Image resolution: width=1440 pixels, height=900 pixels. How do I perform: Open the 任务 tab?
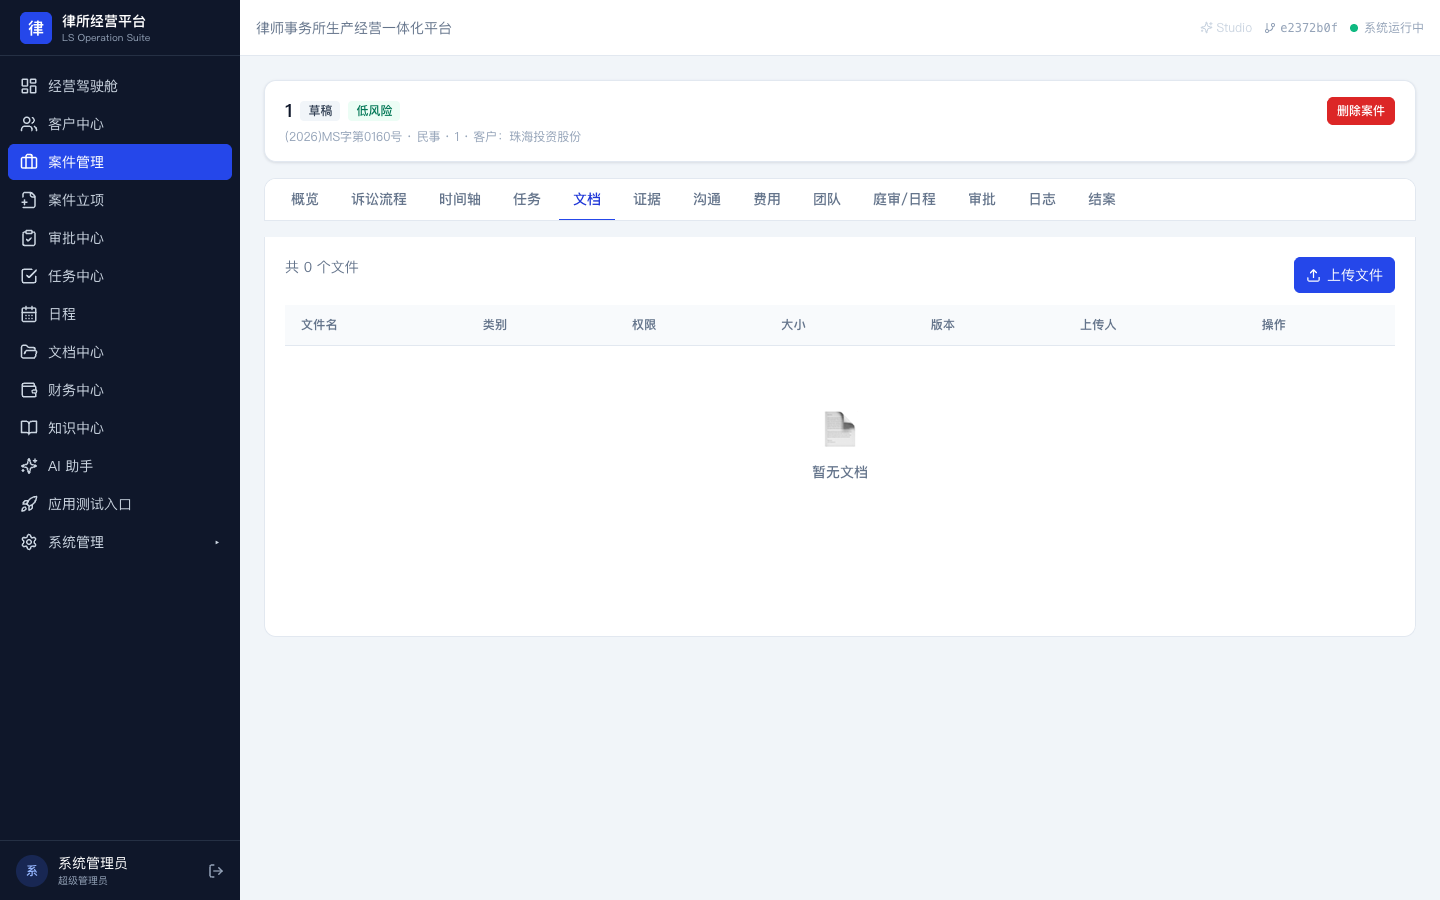click(527, 200)
